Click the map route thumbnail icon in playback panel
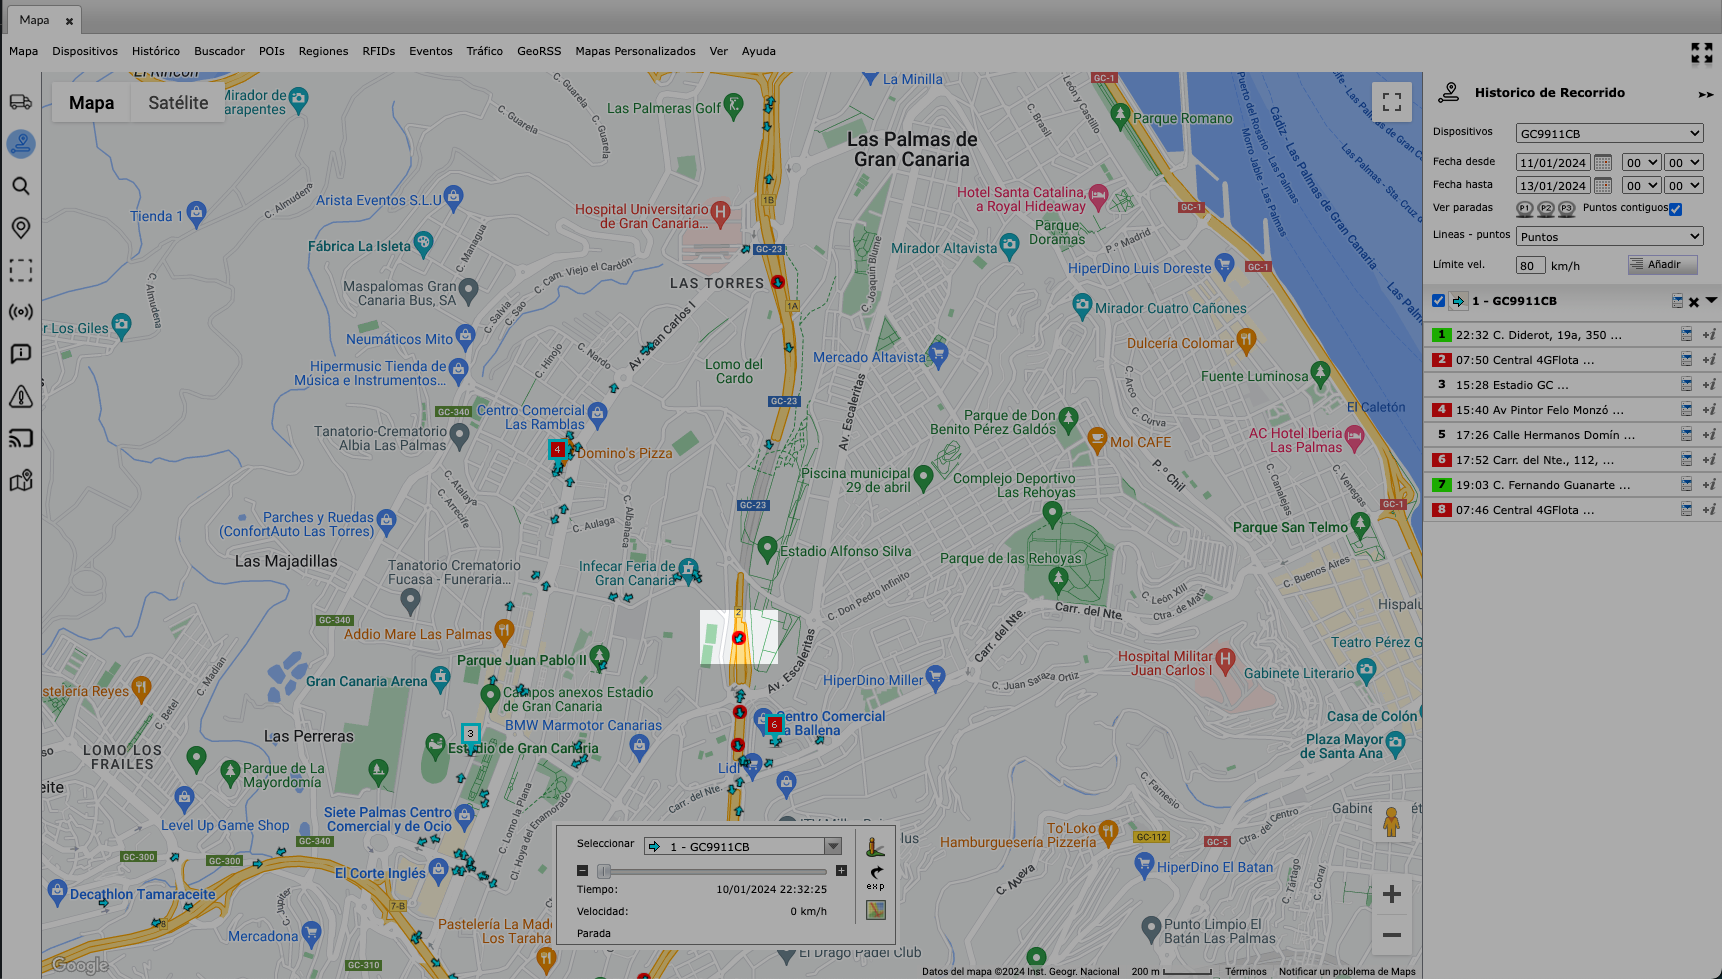Screen dimensions: 1722x979 (875, 910)
